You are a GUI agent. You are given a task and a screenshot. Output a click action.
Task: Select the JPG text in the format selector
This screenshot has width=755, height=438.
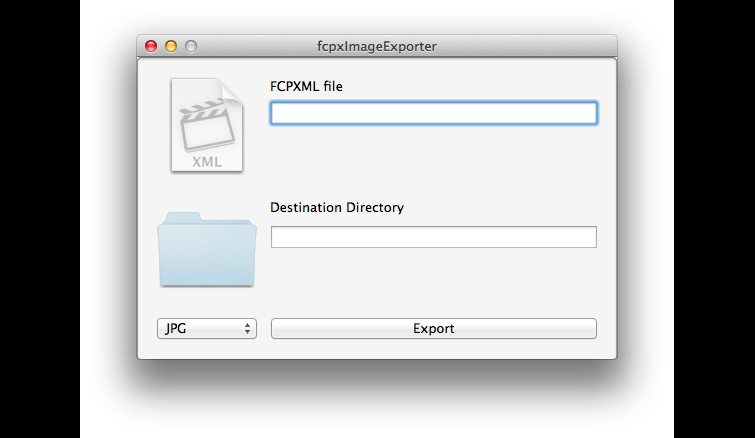176,328
